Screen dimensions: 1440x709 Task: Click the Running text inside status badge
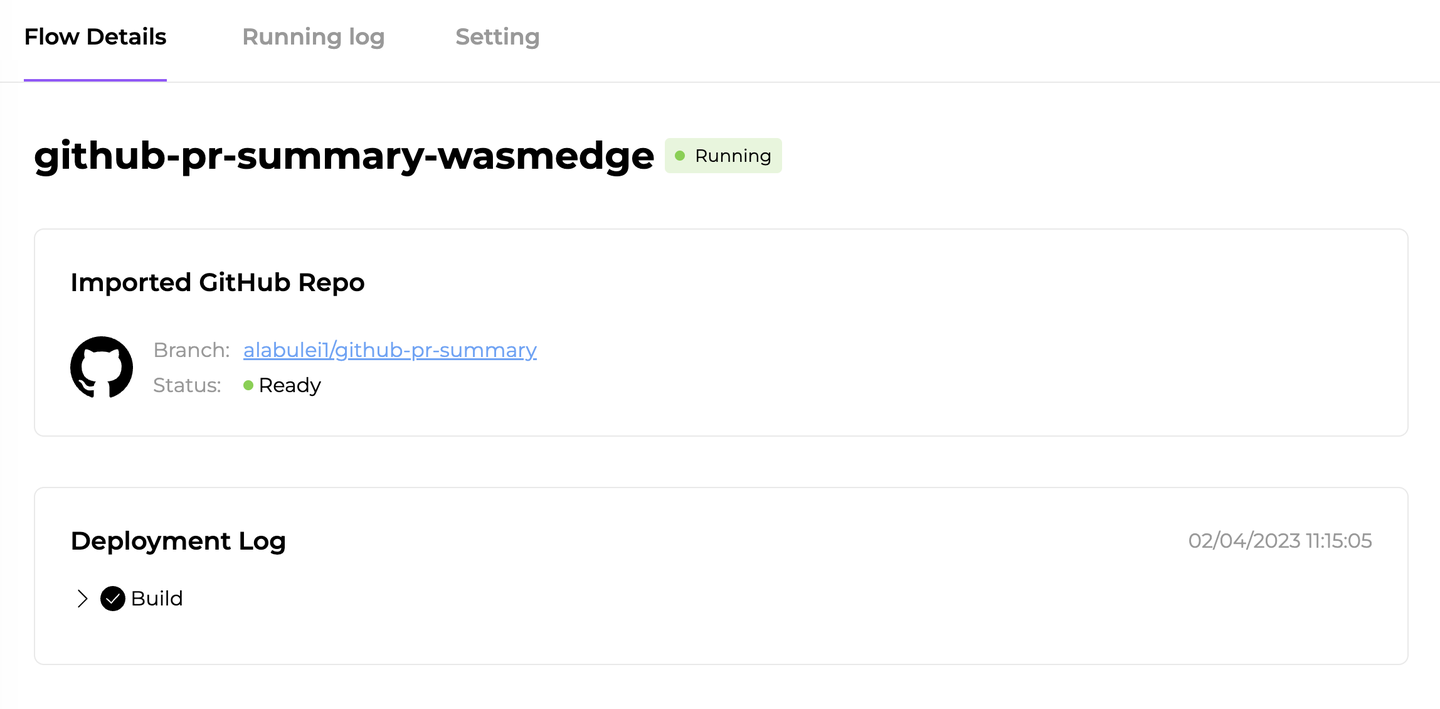(x=733, y=156)
